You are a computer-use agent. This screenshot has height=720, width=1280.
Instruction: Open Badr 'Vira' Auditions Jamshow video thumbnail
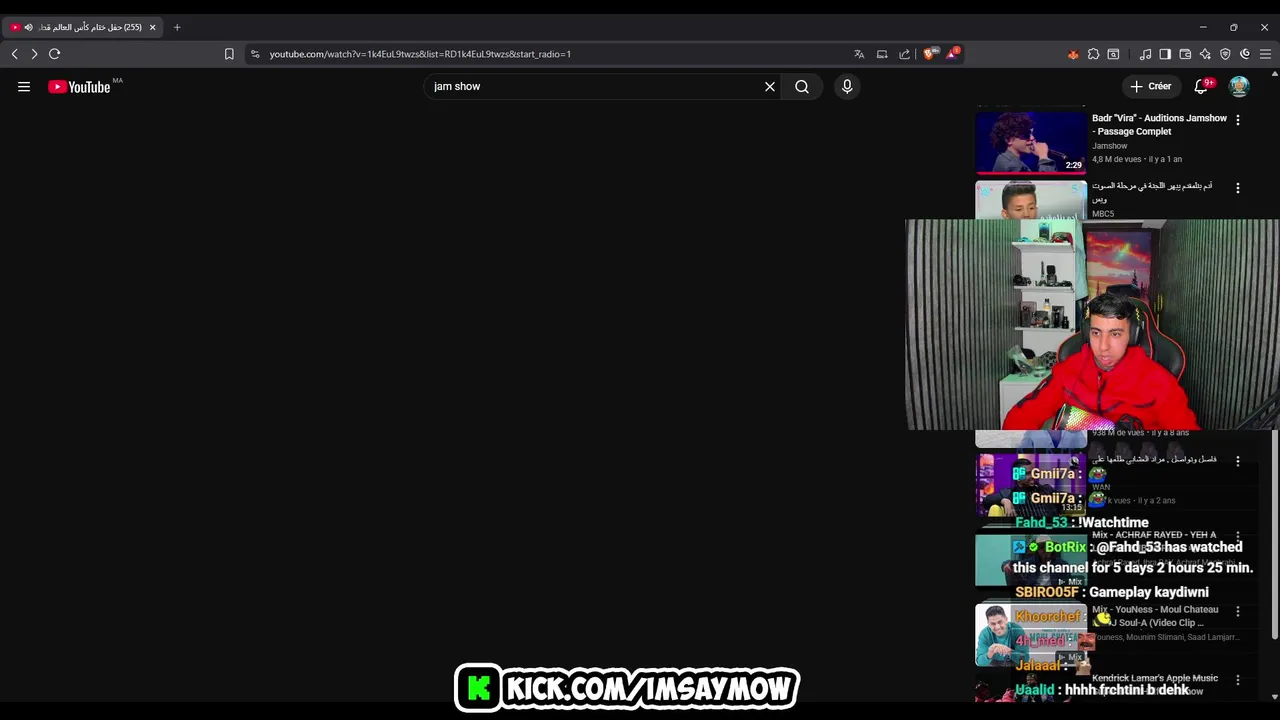(x=1031, y=142)
